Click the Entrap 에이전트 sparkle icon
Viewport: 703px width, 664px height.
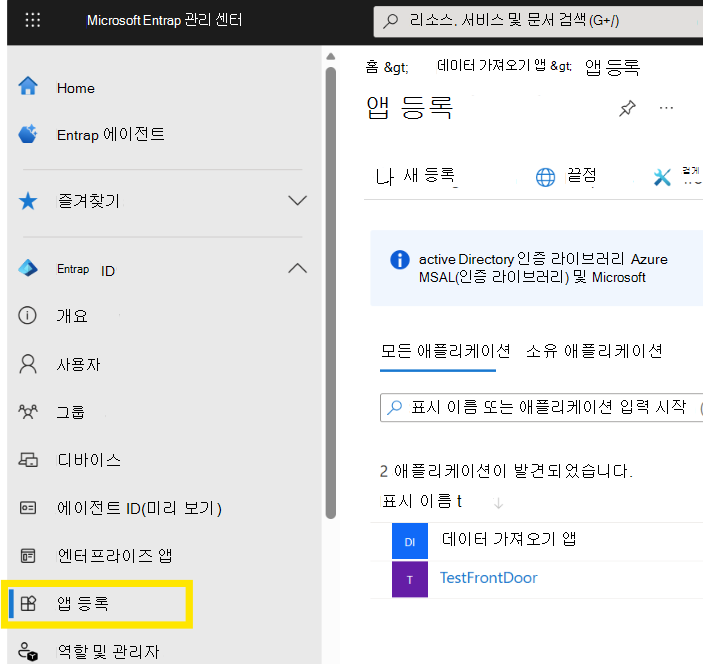pos(28,134)
